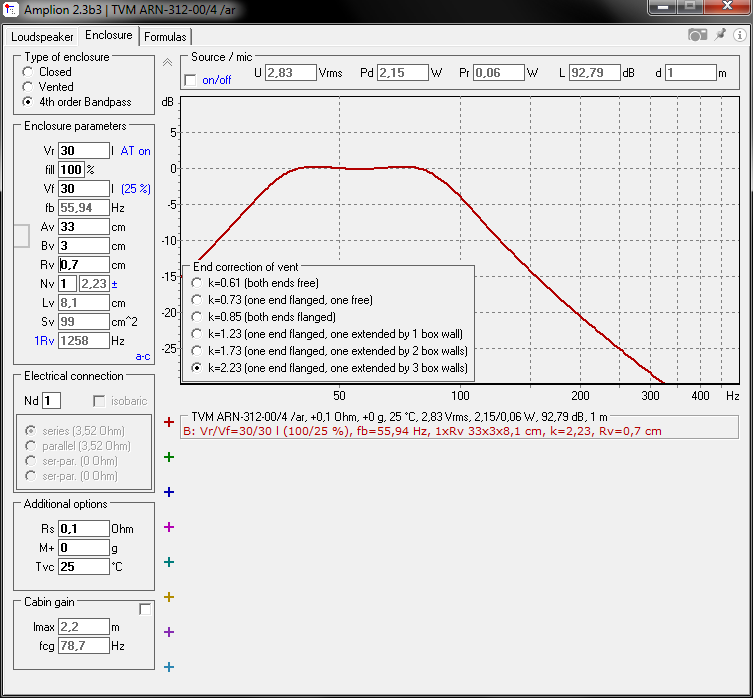Open the Formulas tab
This screenshot has height=698, width=753.
coord(165,37)
